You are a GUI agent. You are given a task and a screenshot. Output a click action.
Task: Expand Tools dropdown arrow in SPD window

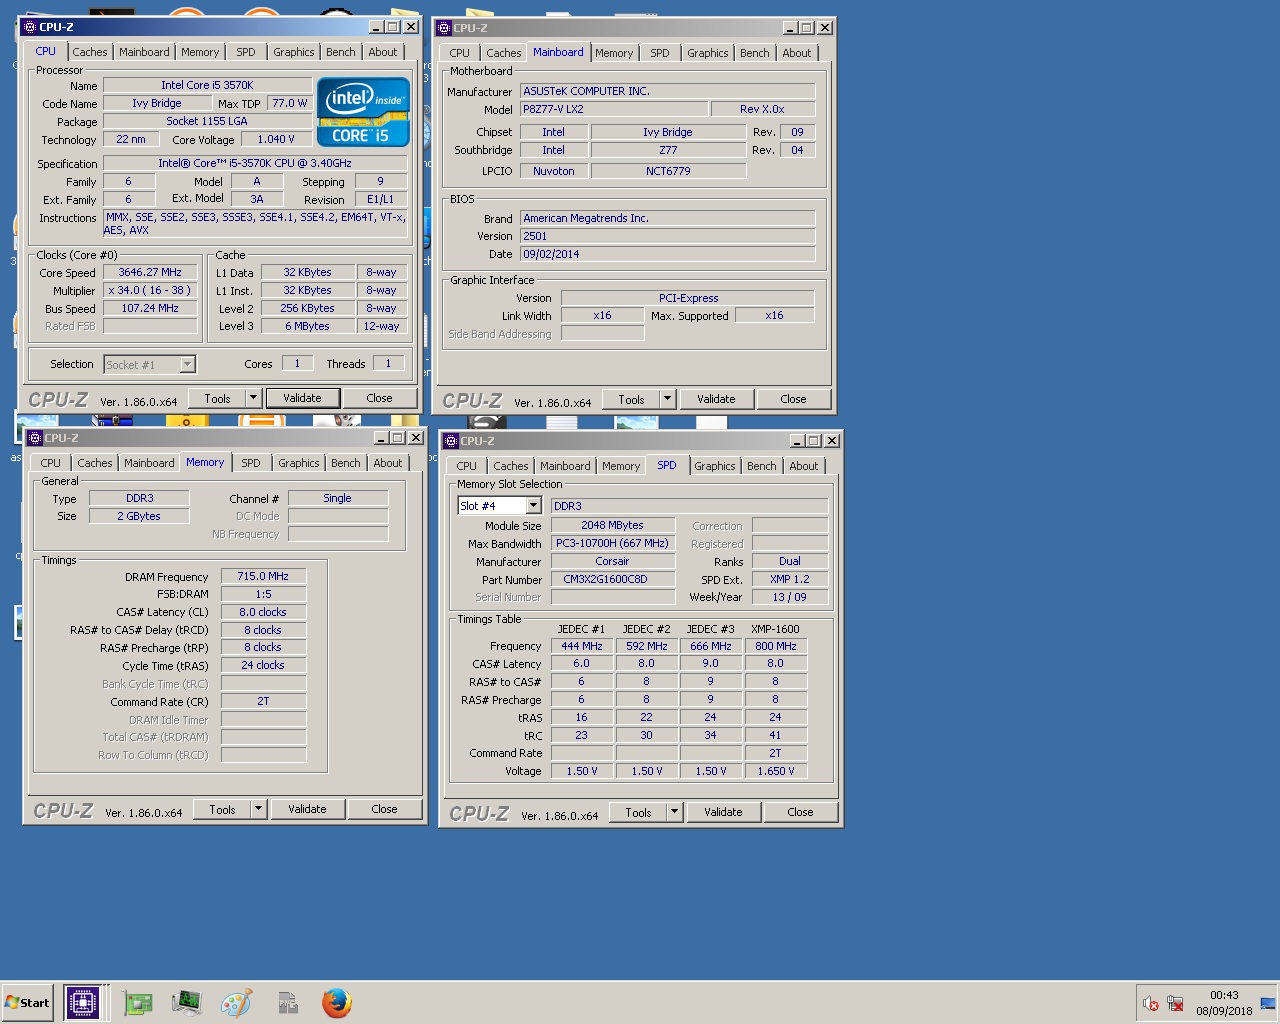coord(674,812)
